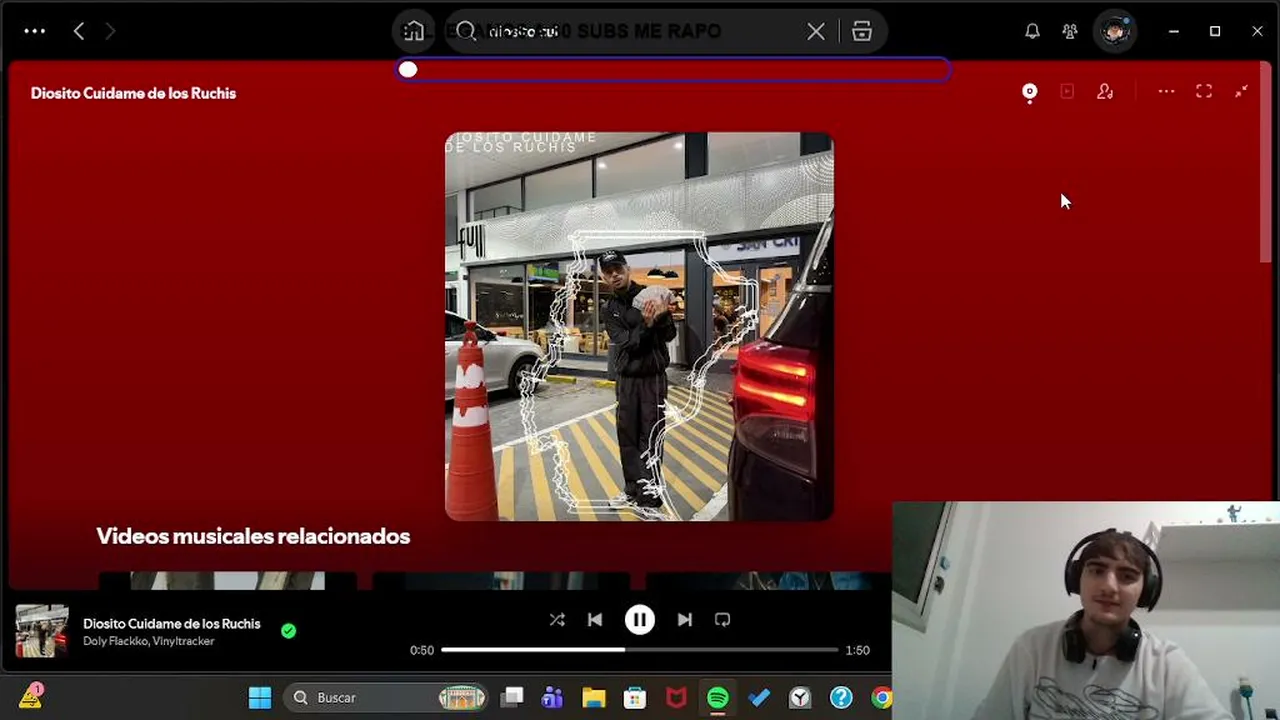1280x720 pixels.
Task: Skip to previous track
Action: click(595, 620)
